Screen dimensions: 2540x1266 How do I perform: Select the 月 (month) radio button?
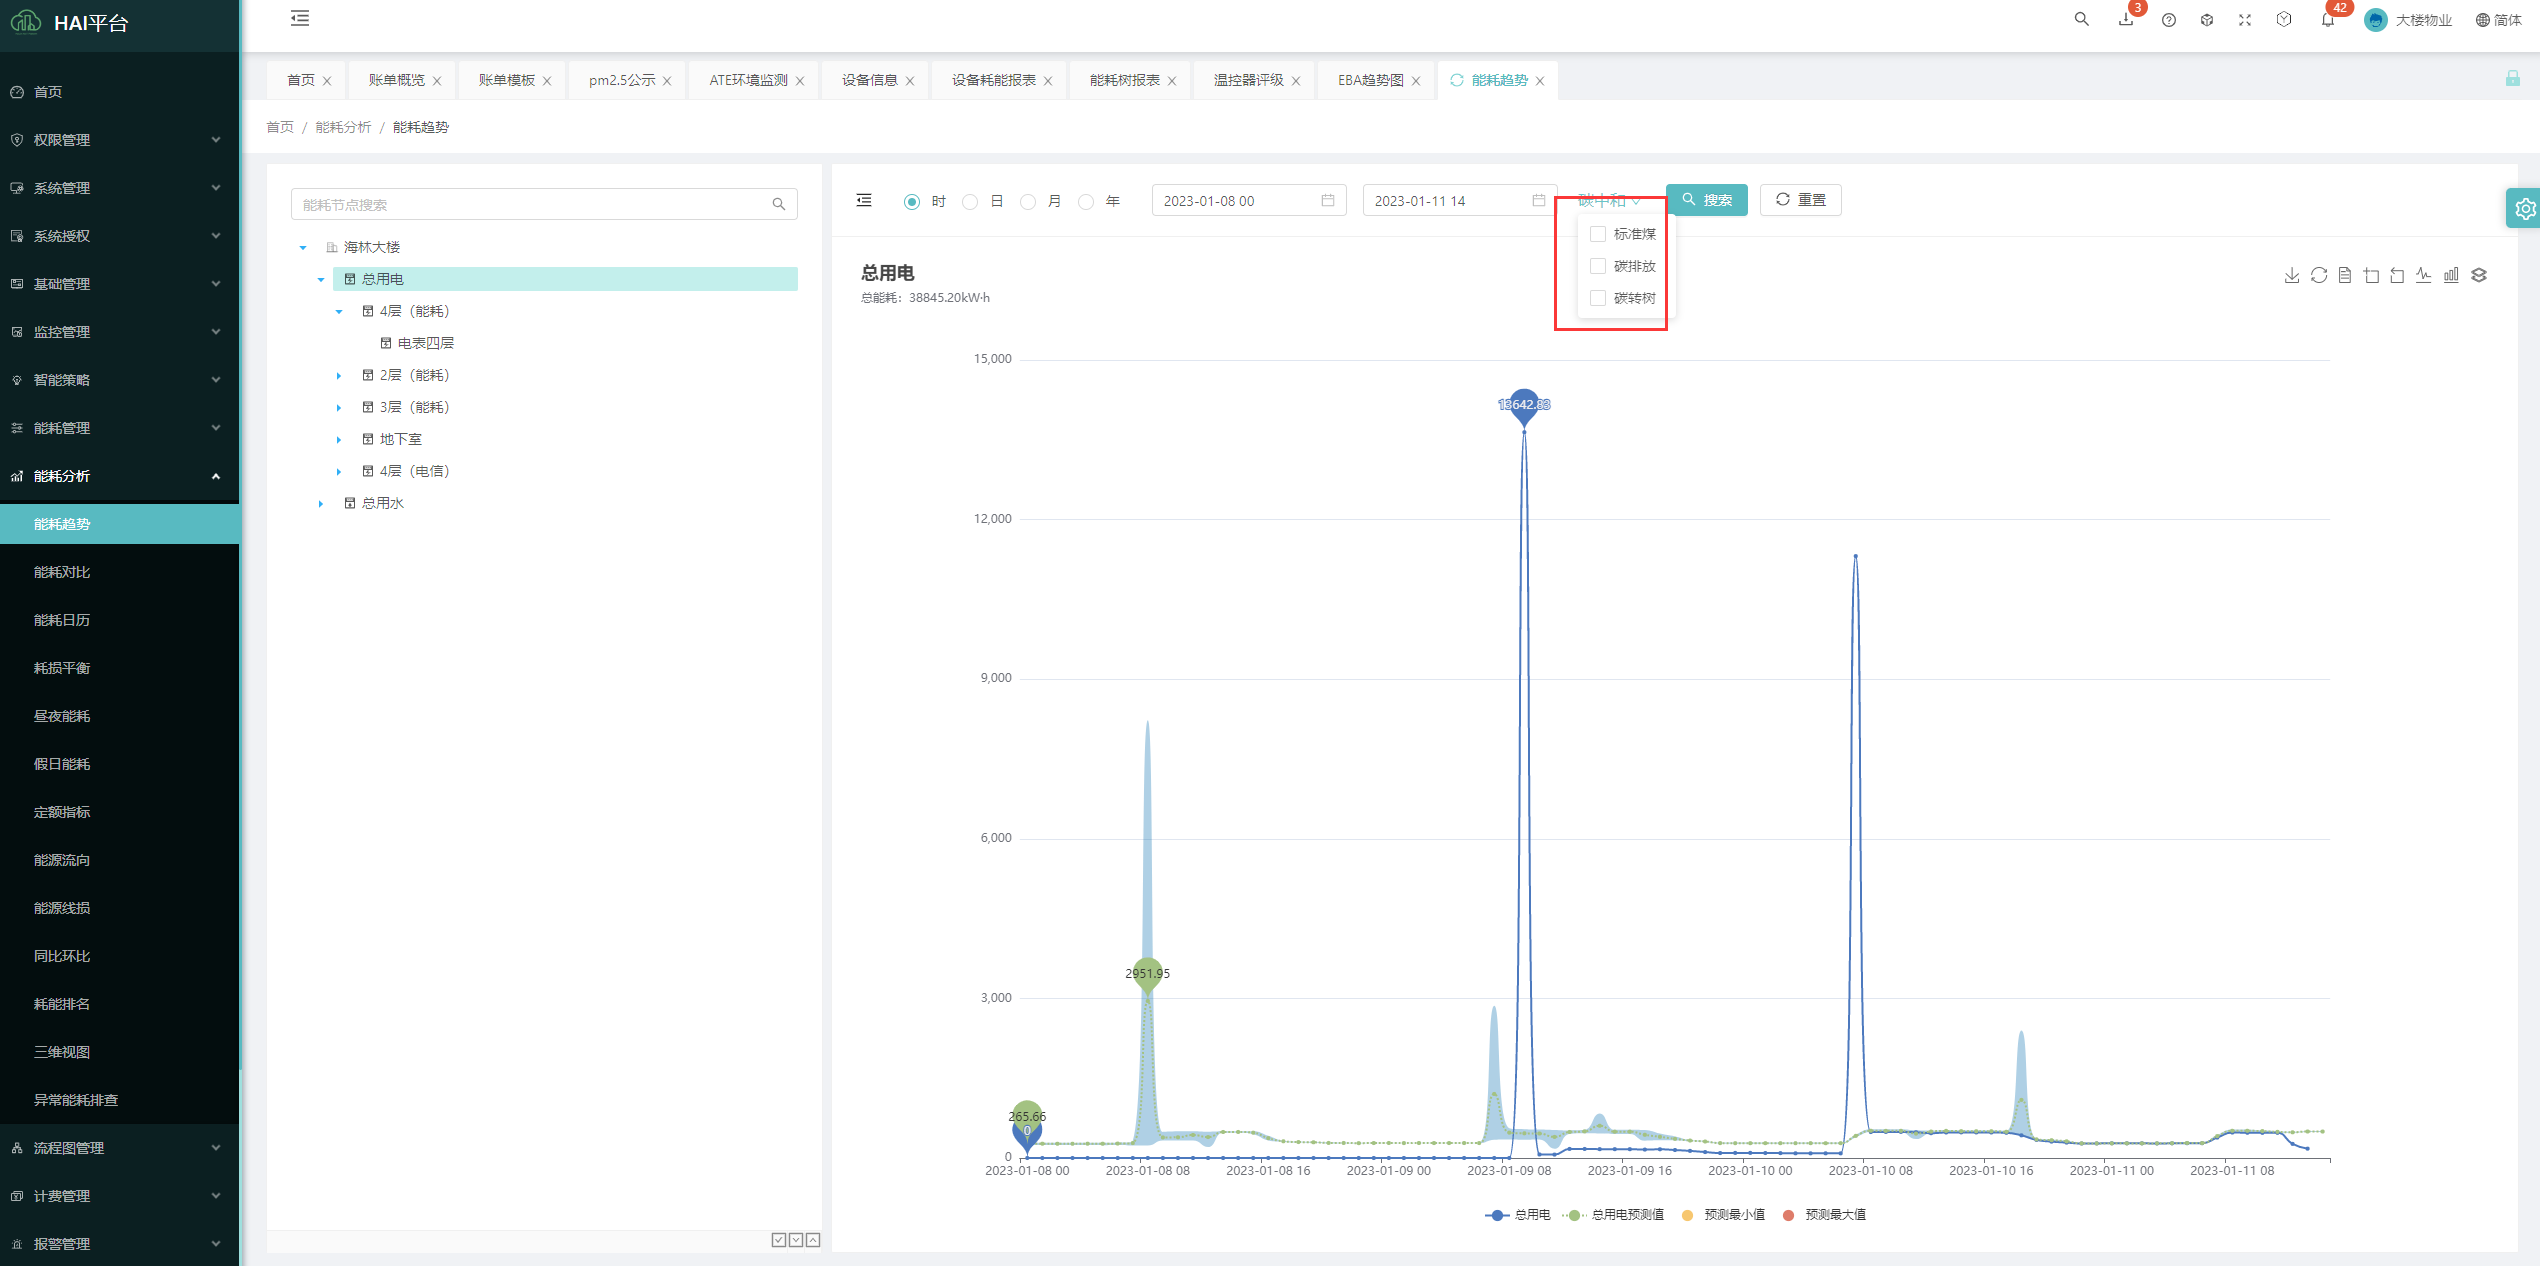tap(1028, 202)
